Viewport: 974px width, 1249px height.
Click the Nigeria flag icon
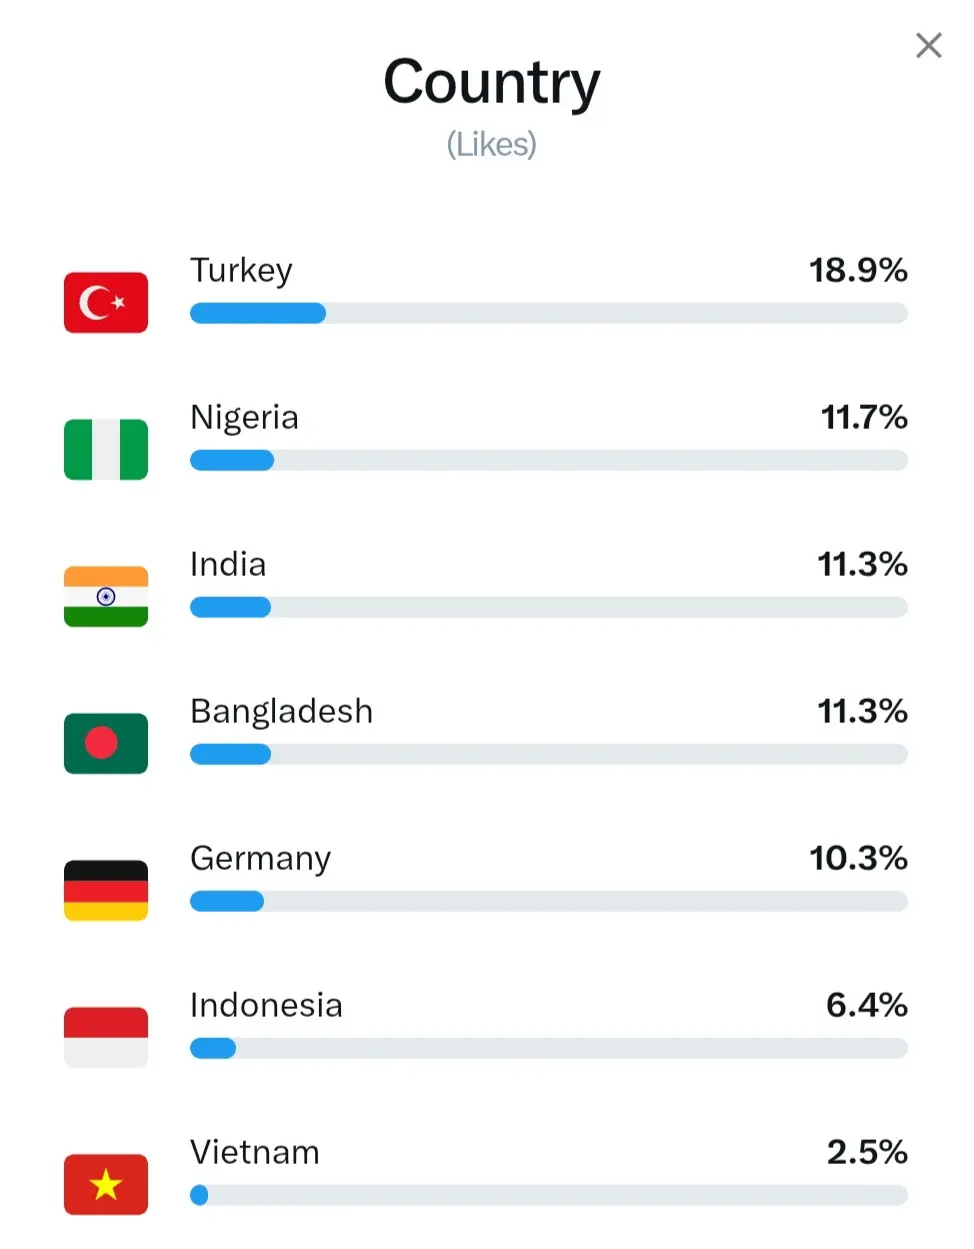(x=106, y=449)
